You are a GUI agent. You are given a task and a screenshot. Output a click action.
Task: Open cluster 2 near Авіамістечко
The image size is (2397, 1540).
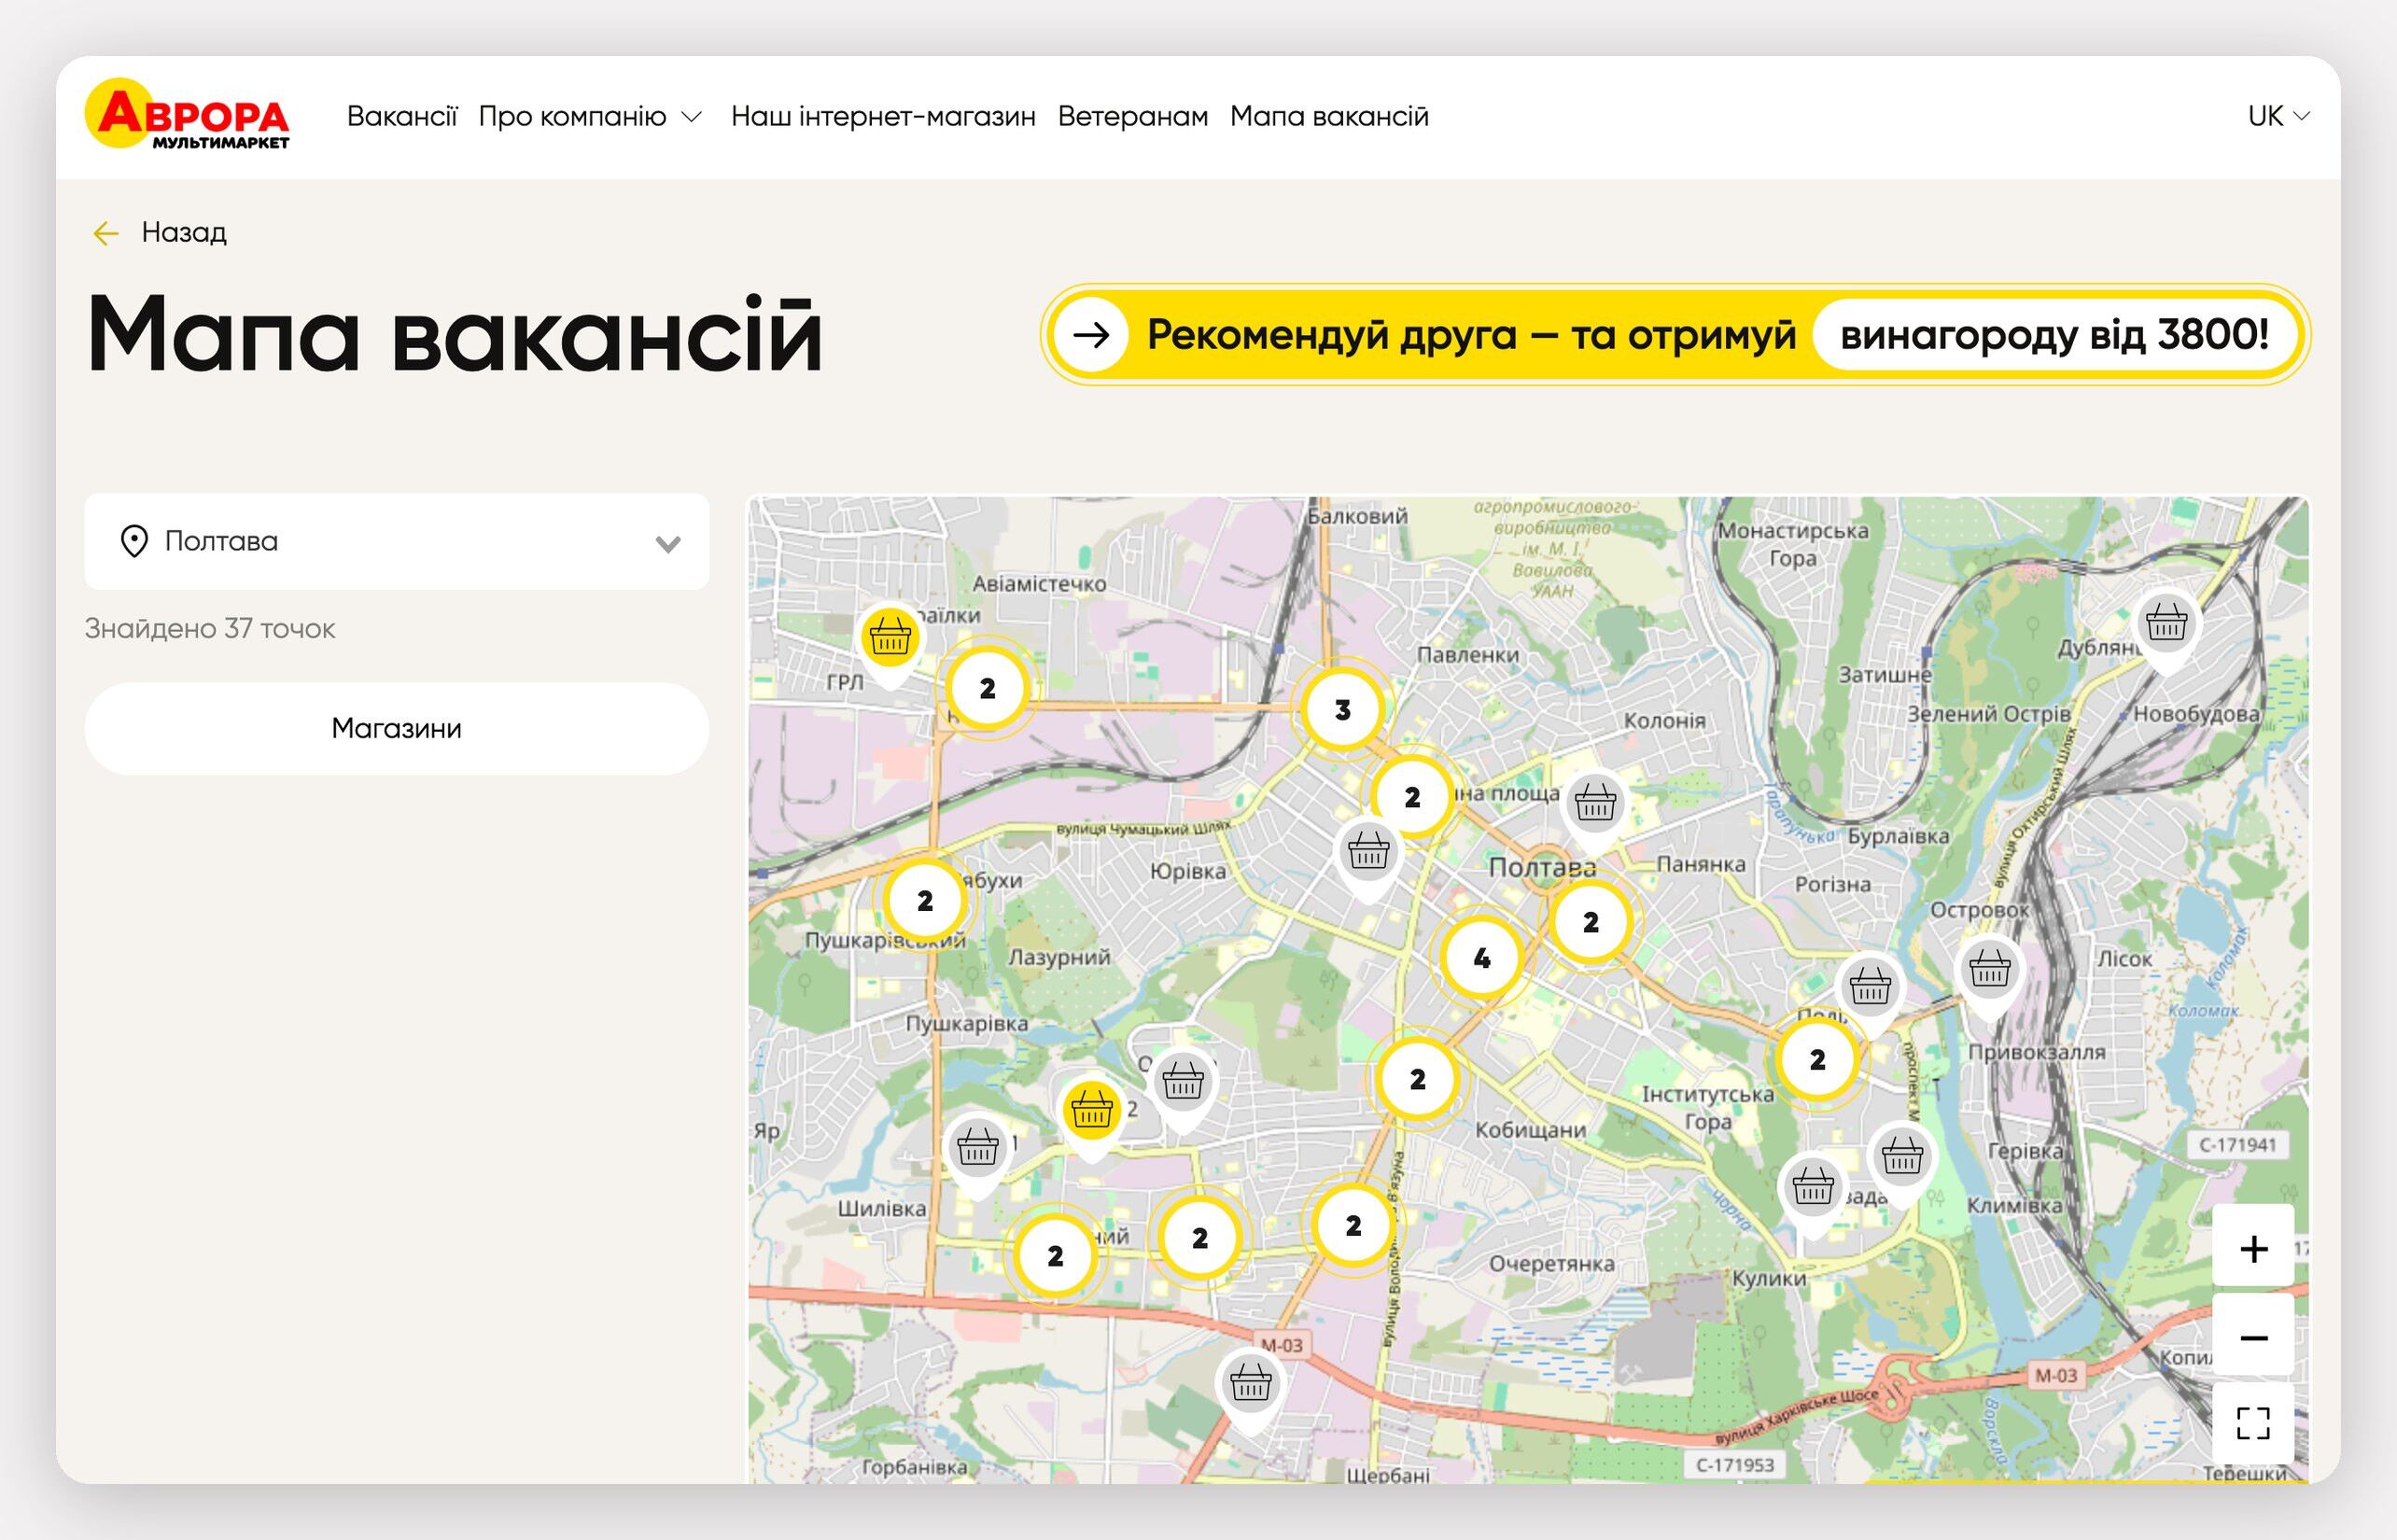pyautogui.click(x=988, y=688)
